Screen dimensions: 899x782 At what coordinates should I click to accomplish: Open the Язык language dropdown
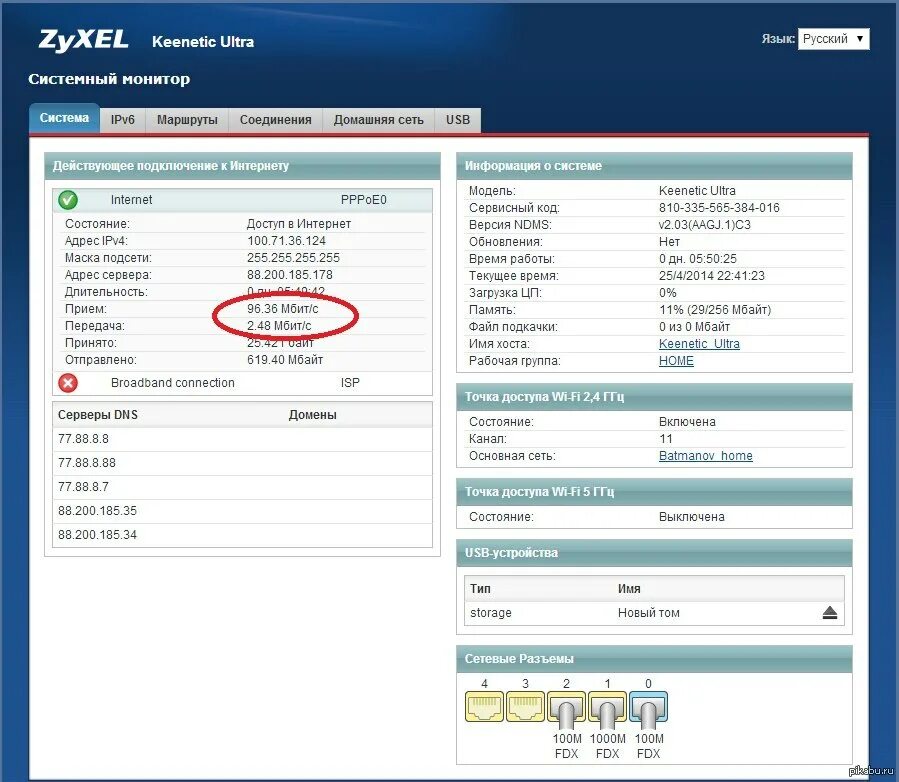tap(834, 39)
